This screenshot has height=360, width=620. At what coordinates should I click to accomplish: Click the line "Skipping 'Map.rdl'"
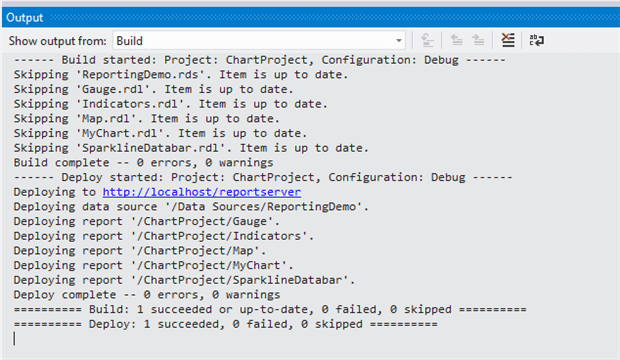tap(147, 119)
